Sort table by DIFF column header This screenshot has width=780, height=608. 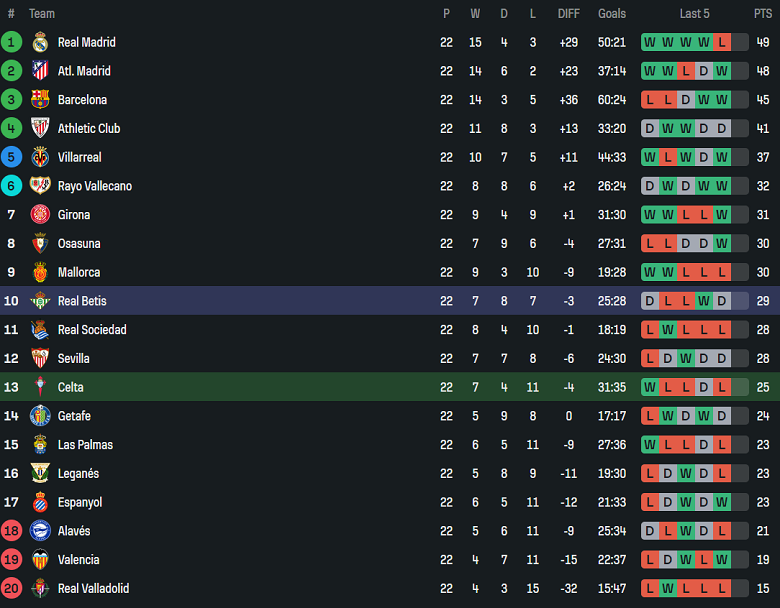[569, 14]
